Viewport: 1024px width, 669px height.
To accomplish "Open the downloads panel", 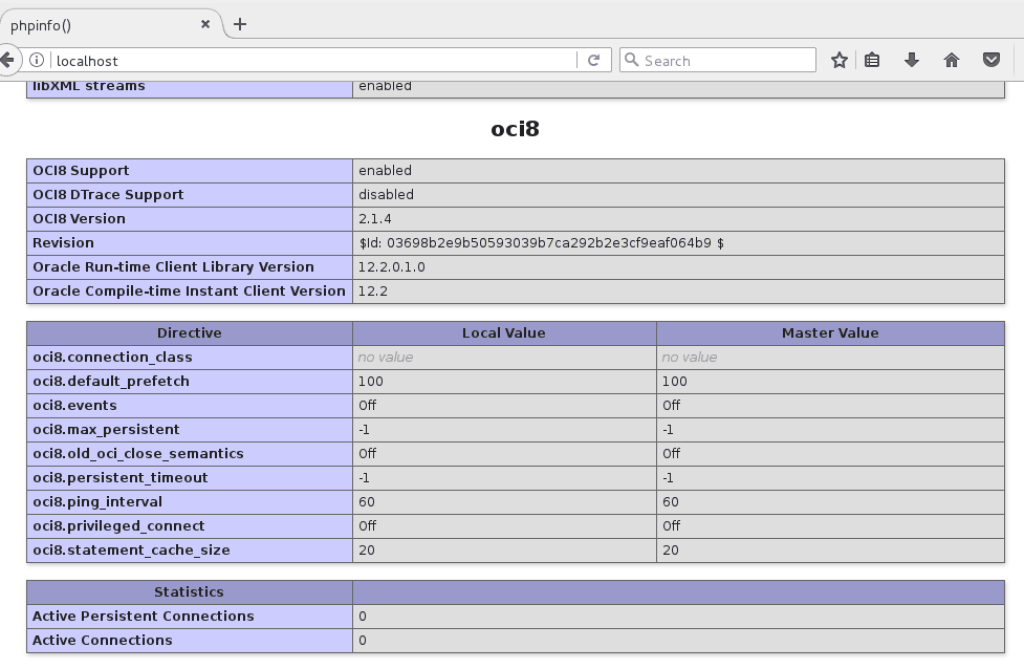I will coord(912,59).
